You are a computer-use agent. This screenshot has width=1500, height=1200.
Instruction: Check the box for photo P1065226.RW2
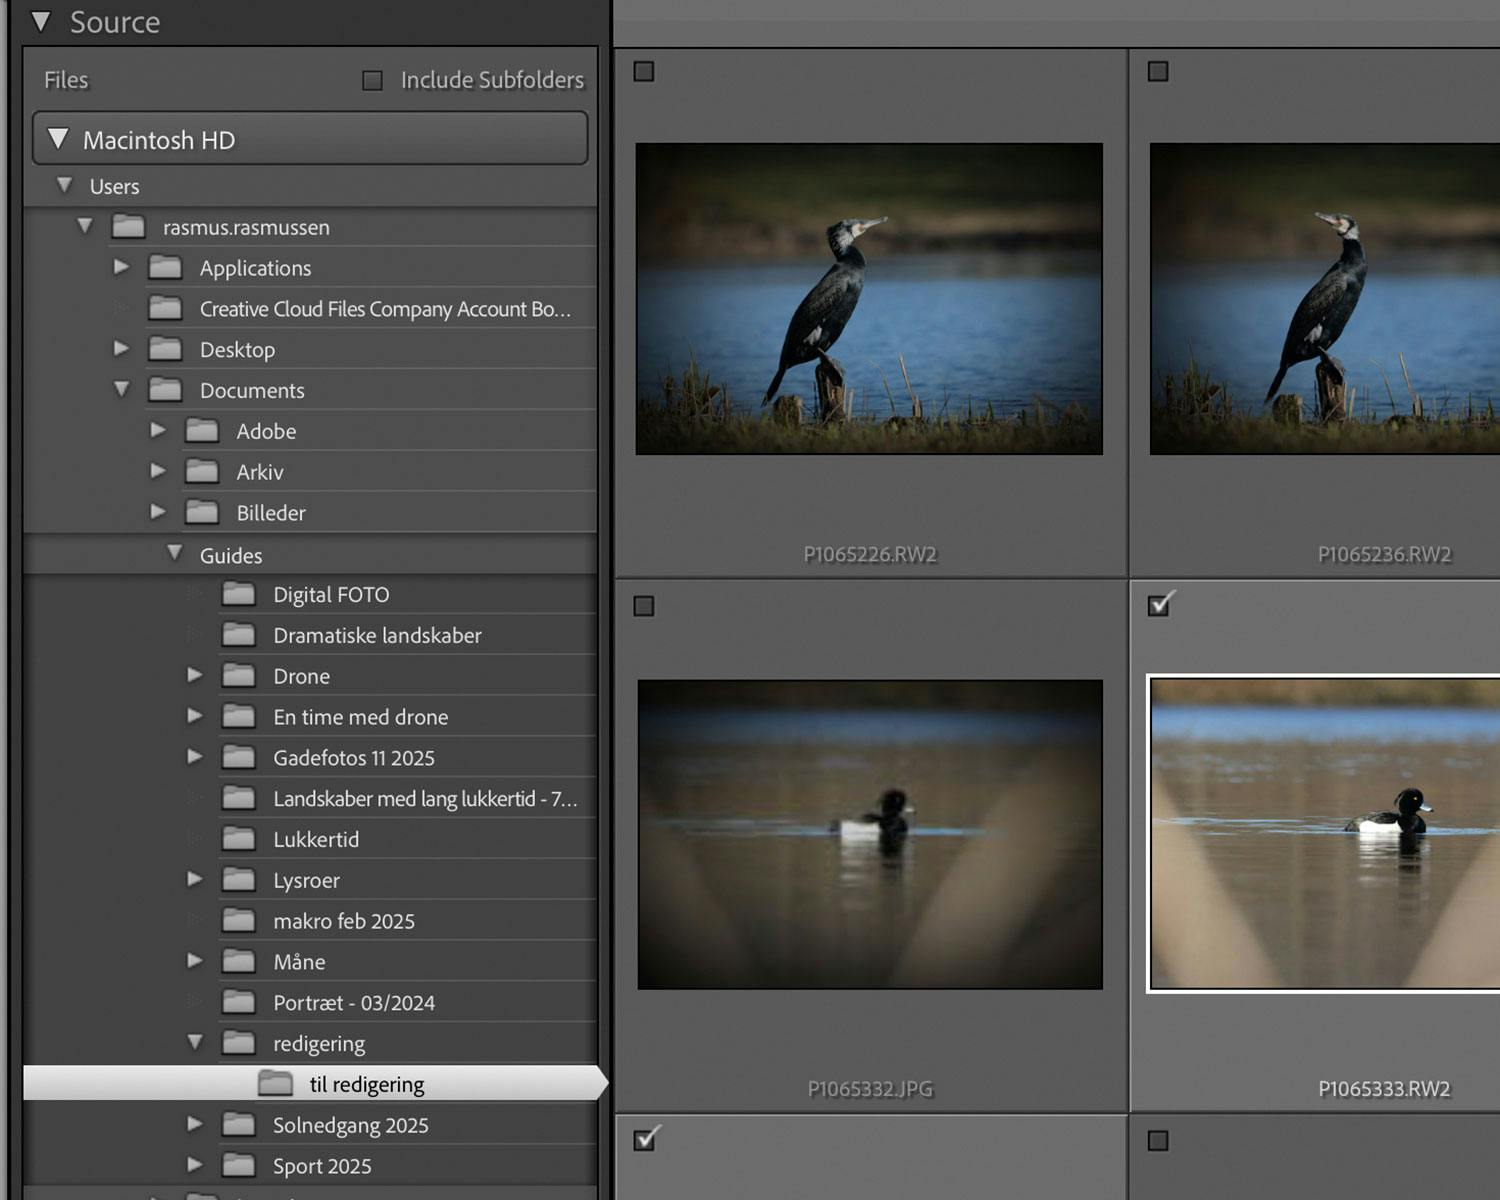click(x=644, y=72)
